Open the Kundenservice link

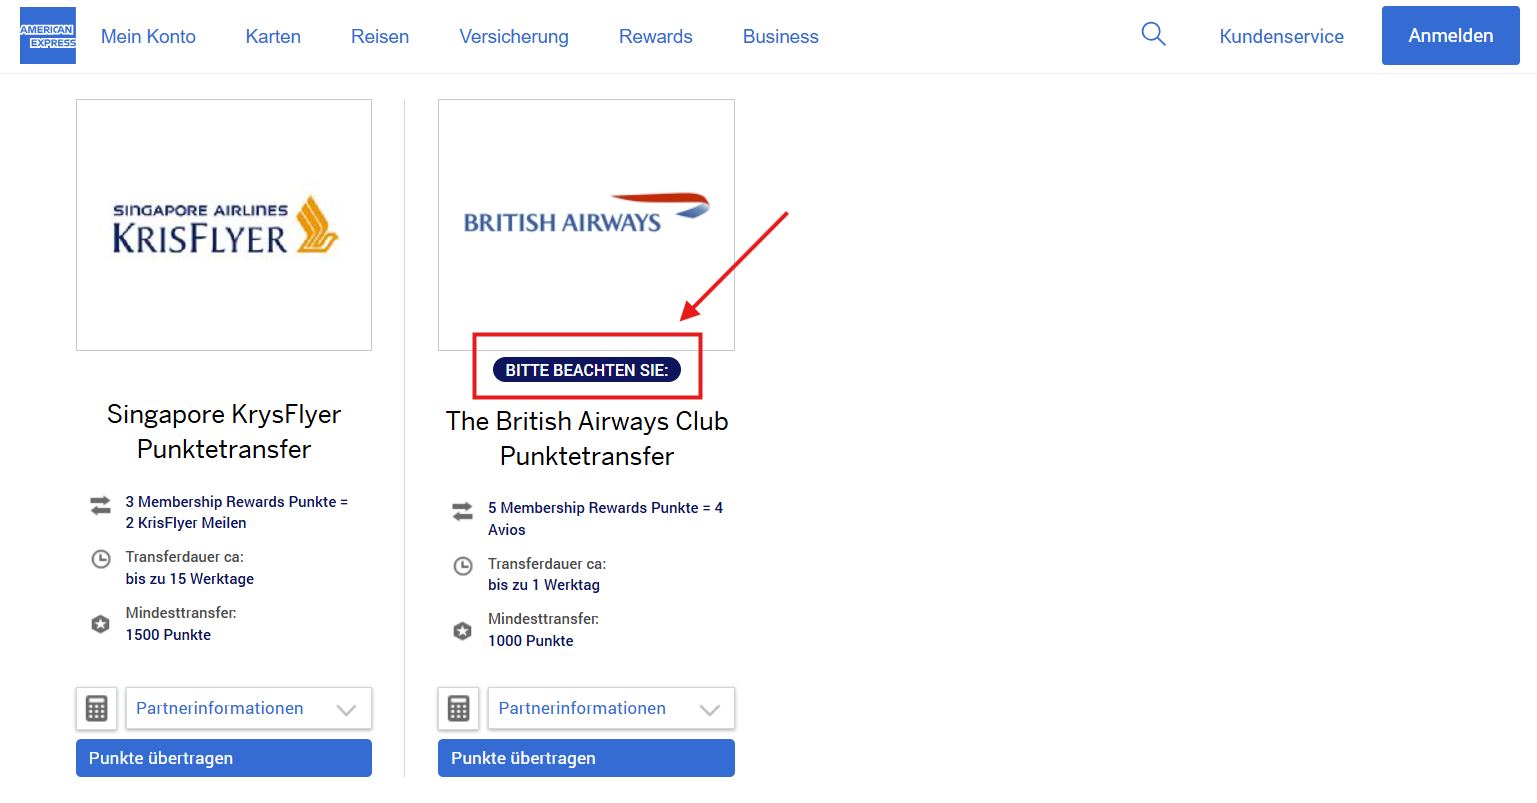pos(1281,36)
